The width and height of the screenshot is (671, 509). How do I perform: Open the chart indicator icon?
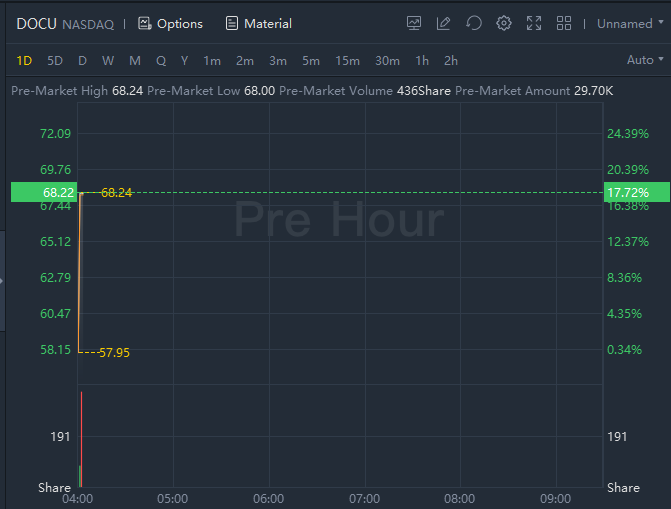(x=414, y=23)
